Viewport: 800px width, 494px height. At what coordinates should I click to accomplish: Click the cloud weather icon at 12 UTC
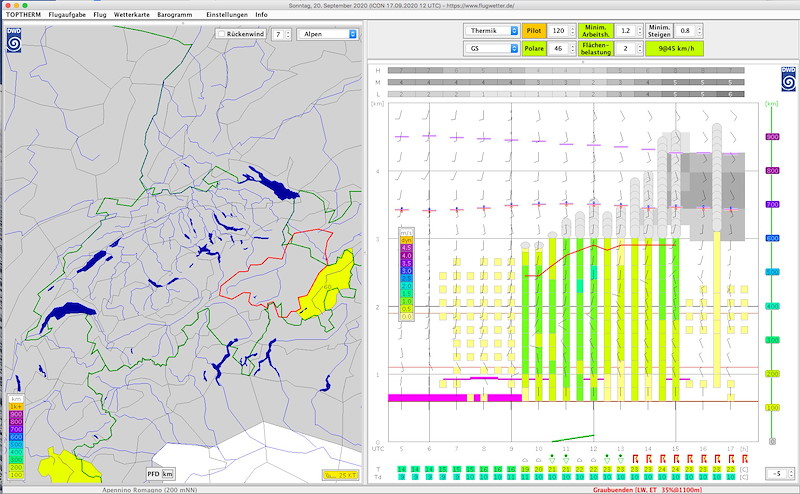click(x=593, y=459)
